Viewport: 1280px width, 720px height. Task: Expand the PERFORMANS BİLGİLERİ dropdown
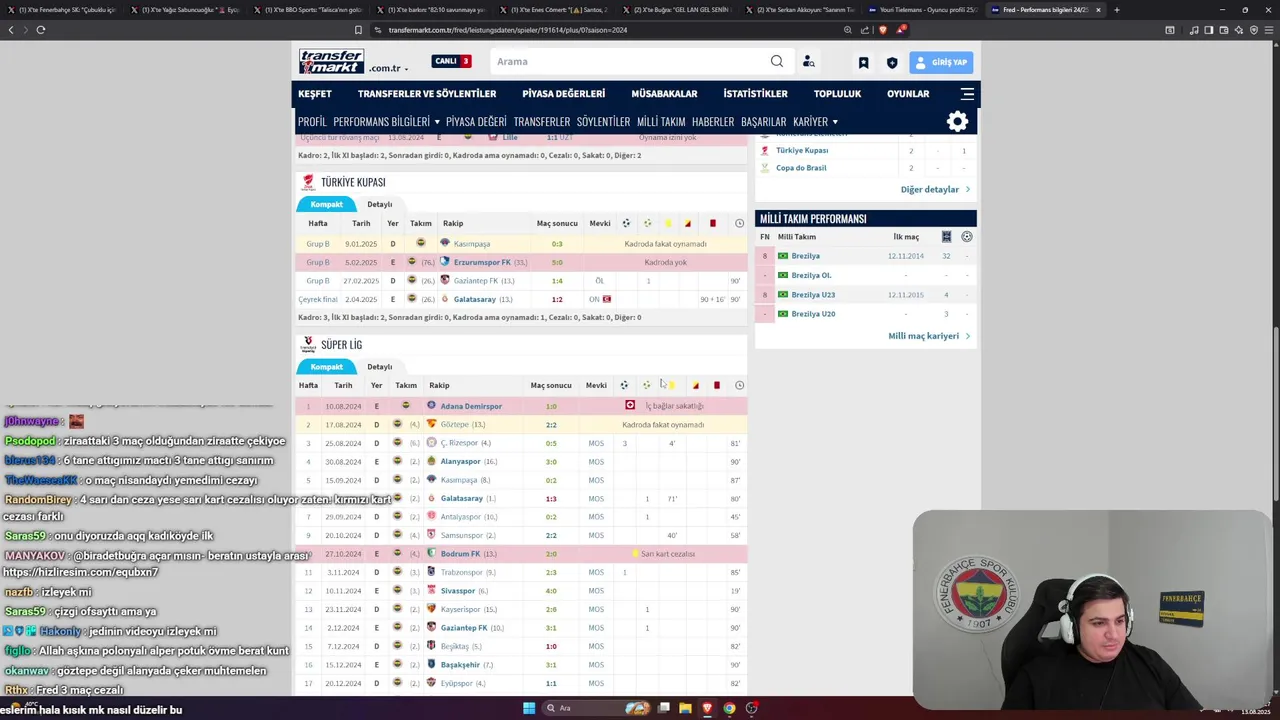(386, 122)
